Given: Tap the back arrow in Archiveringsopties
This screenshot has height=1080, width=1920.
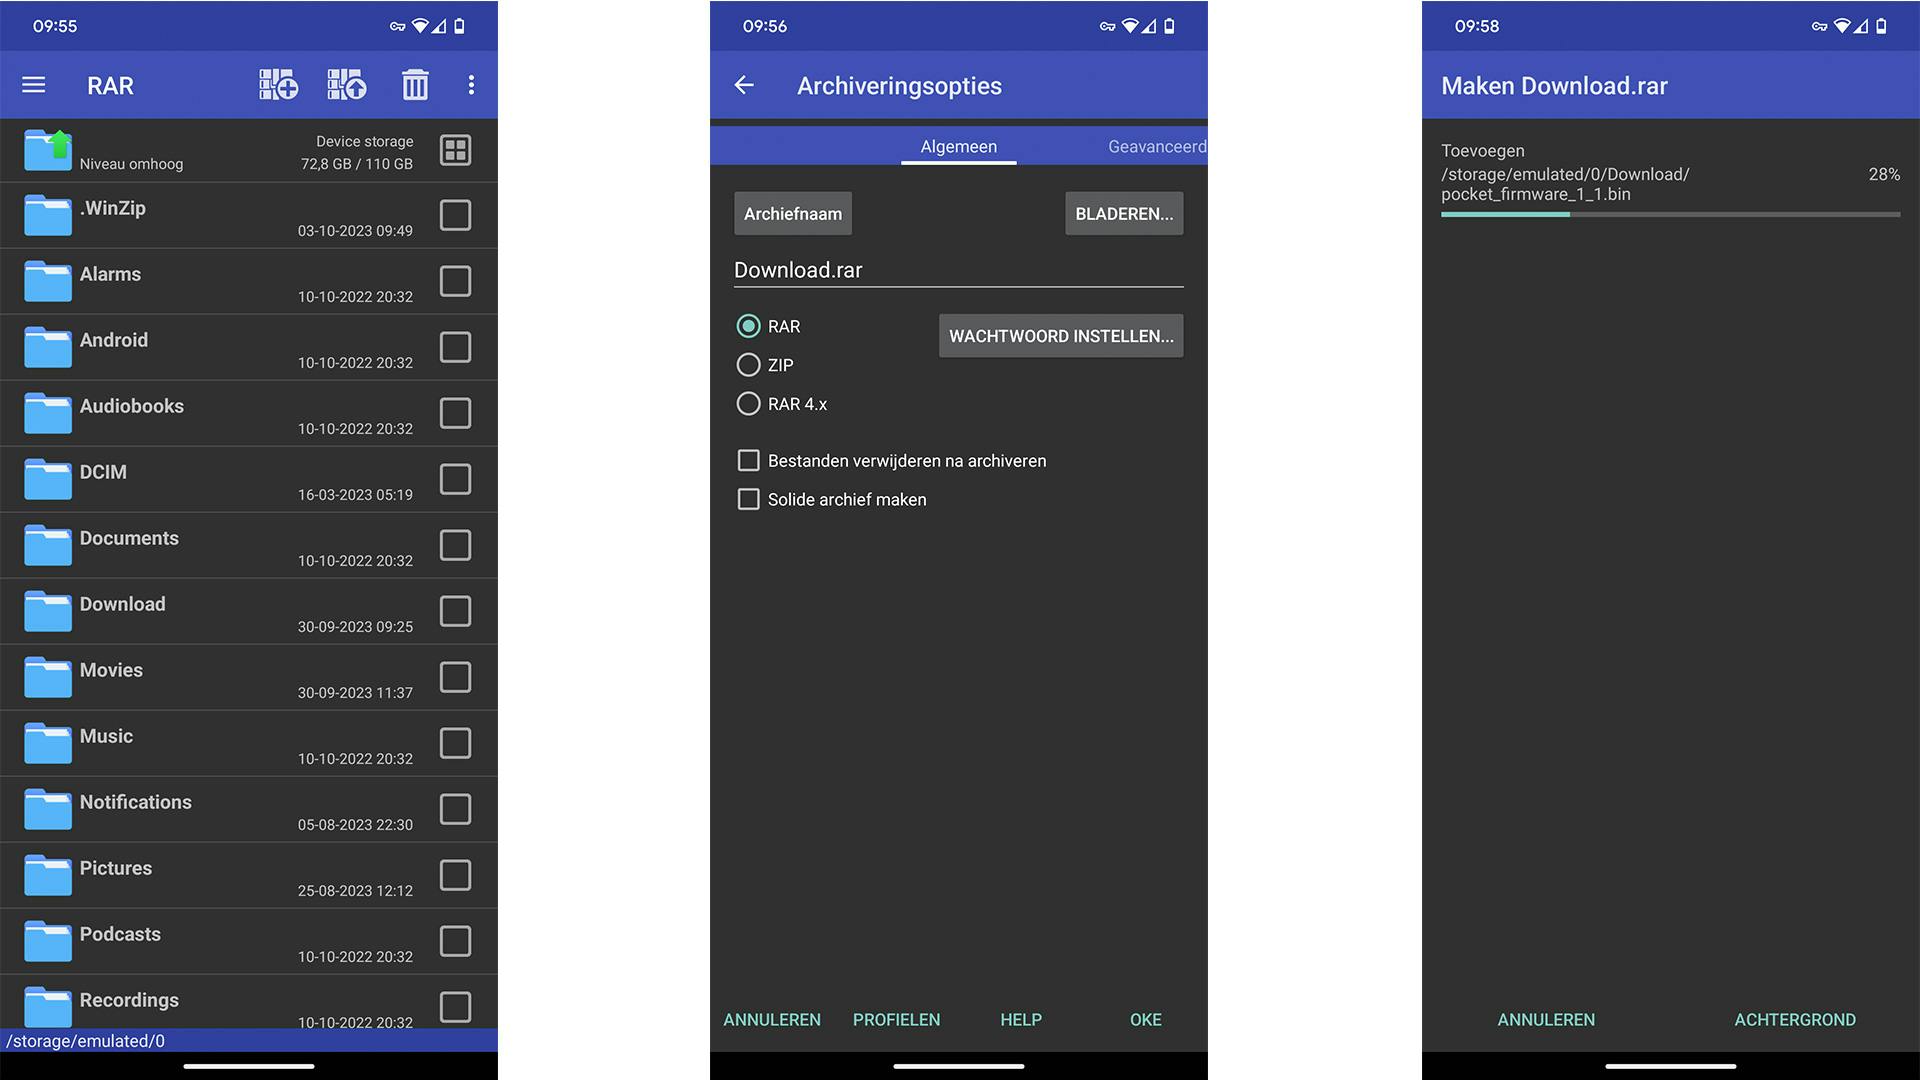Looking at the screenshot, I should point(744,85).
